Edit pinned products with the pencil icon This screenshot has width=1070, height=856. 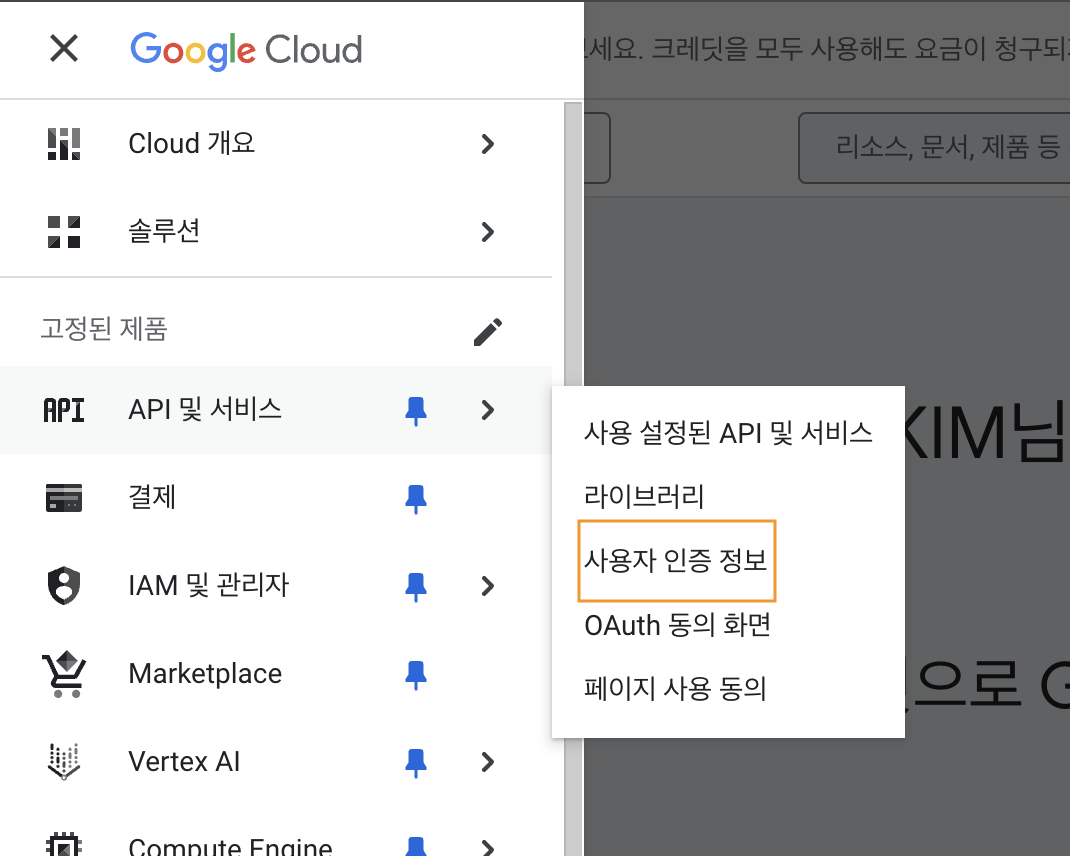click(x=488, y=332)
